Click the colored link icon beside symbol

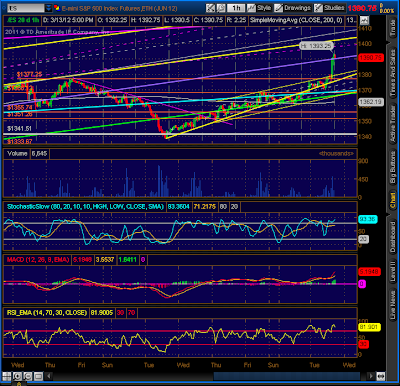[x=57, y=8]
